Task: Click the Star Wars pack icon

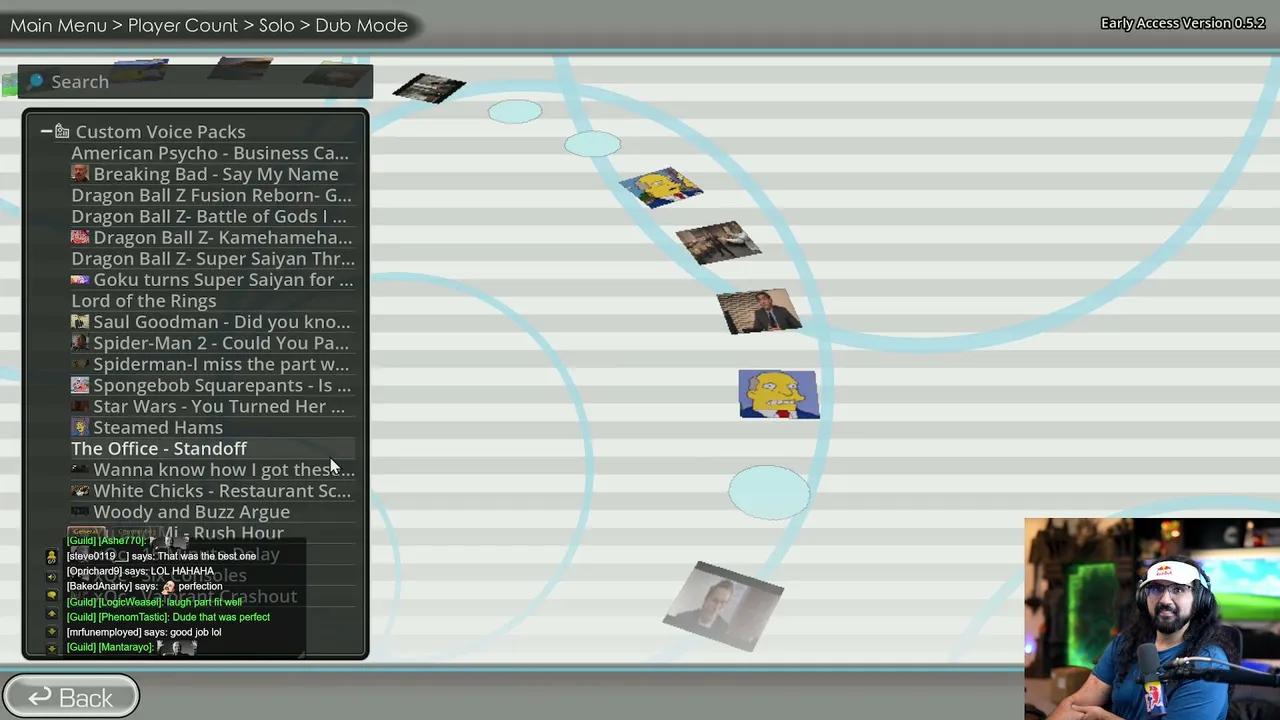Action: [80, 406]
